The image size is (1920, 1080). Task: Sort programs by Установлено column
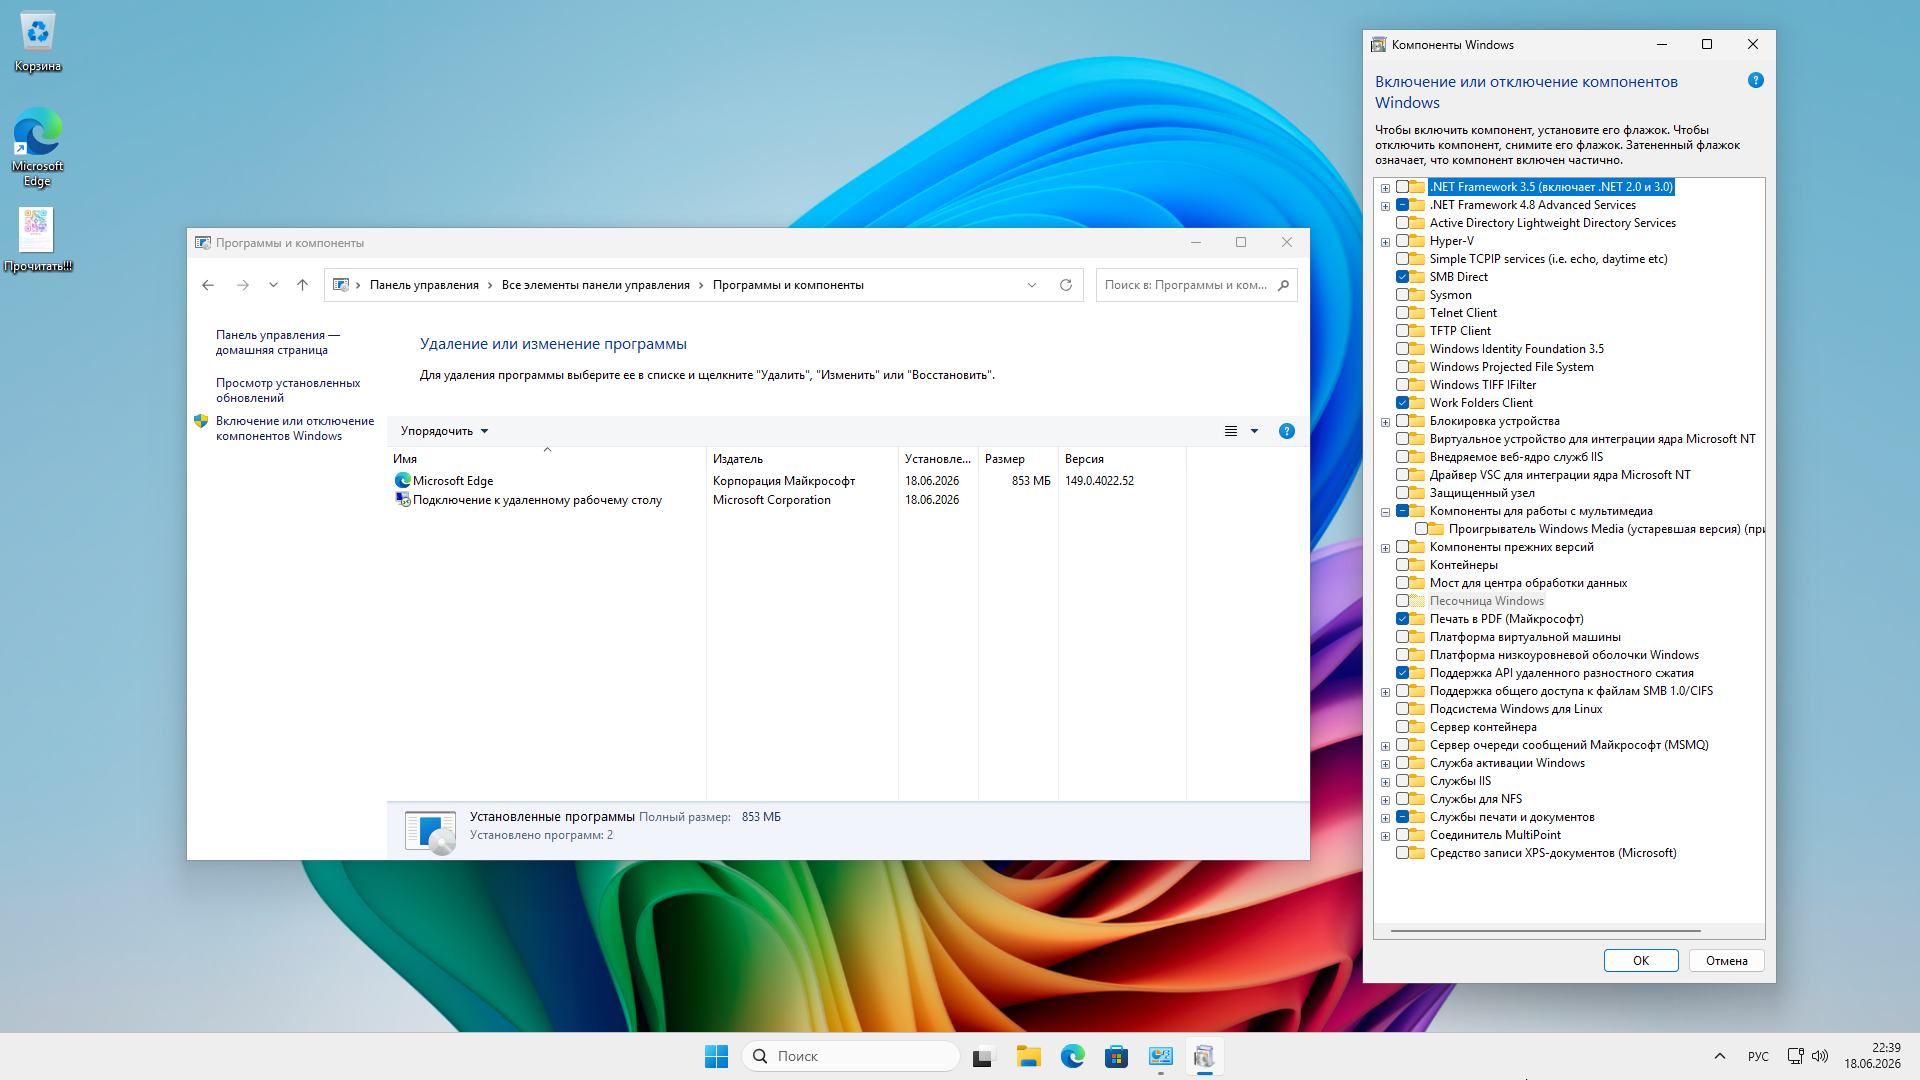(x=938, y=459)
